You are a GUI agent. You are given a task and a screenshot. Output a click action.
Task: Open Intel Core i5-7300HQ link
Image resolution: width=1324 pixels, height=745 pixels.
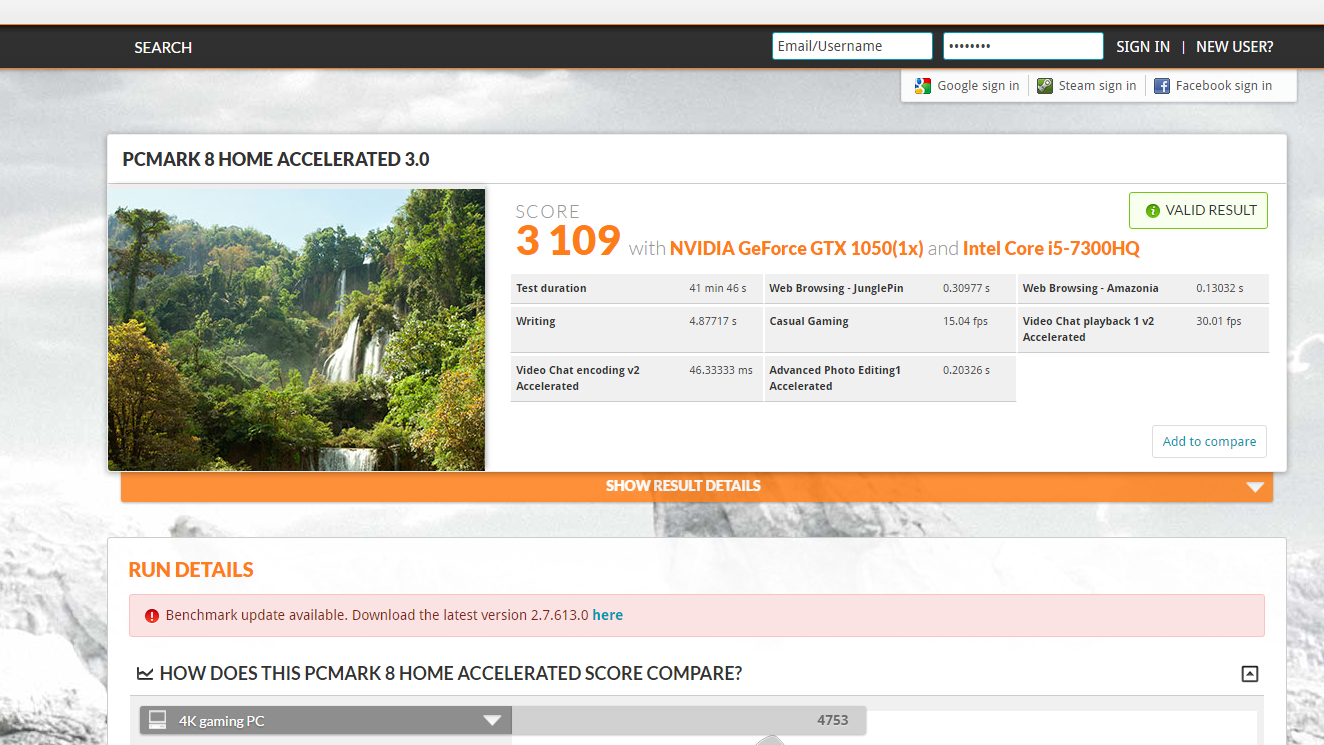click(1051, 248)
